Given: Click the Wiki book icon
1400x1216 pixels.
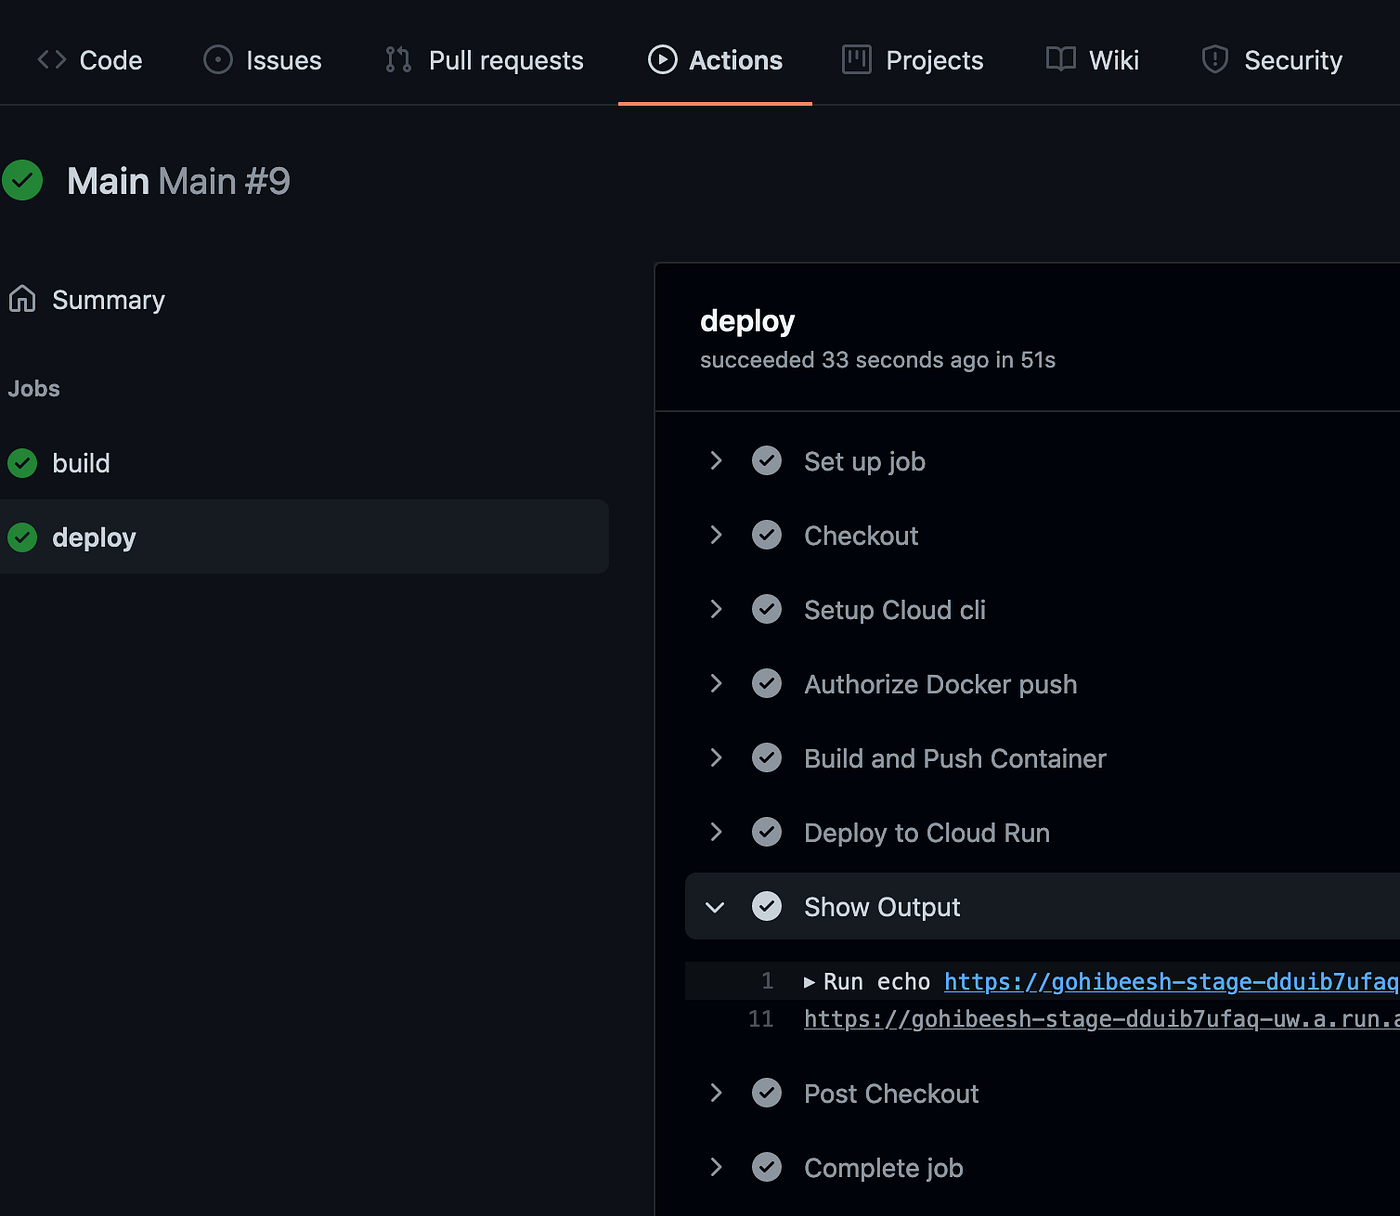Looking at the screenshot, I should point(1058,59).
